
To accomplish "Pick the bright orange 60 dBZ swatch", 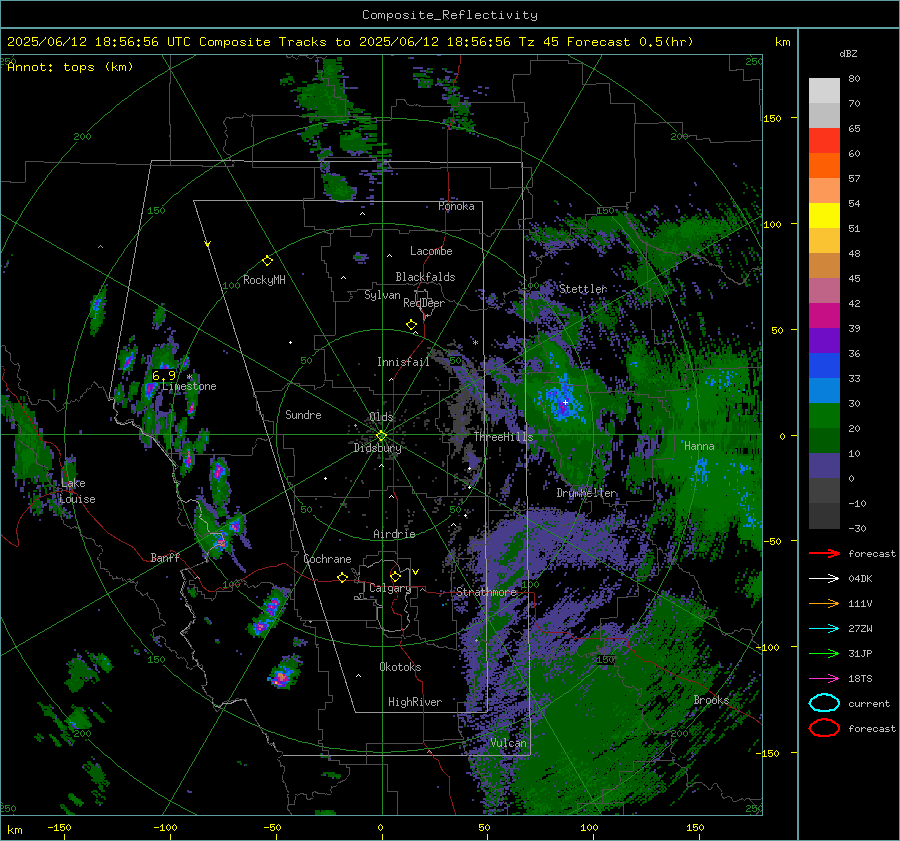I will click(x=824, y=165).
